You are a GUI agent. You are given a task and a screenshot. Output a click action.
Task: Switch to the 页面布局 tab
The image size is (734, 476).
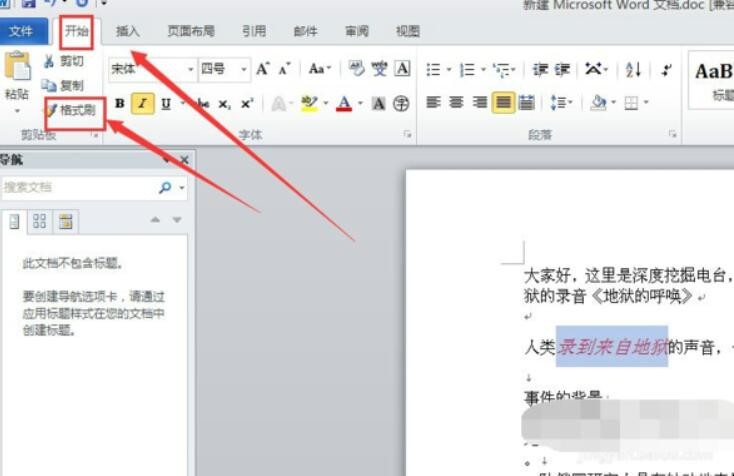tap(191, 31)
